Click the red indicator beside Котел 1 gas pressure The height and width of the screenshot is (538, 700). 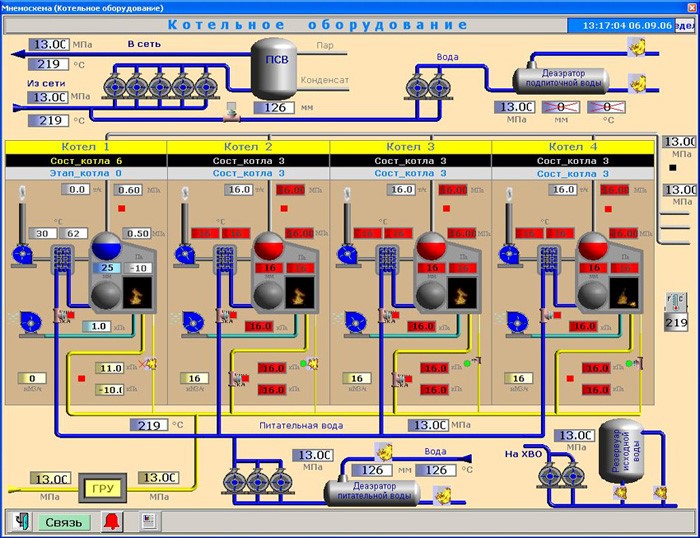pos(81,379)
